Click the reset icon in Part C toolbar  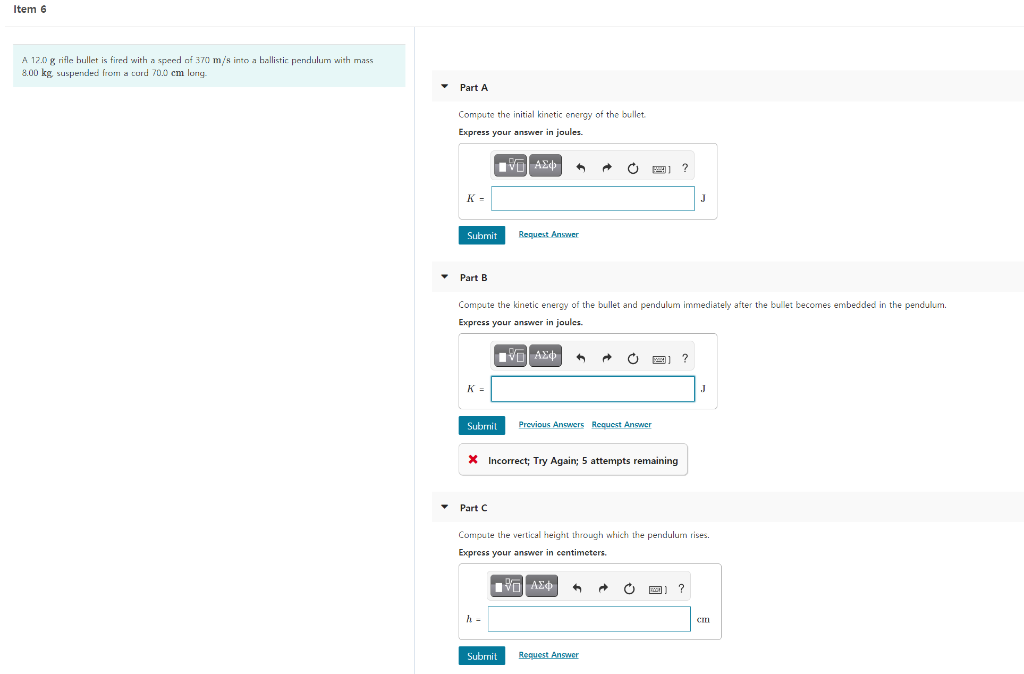[629, 588]
